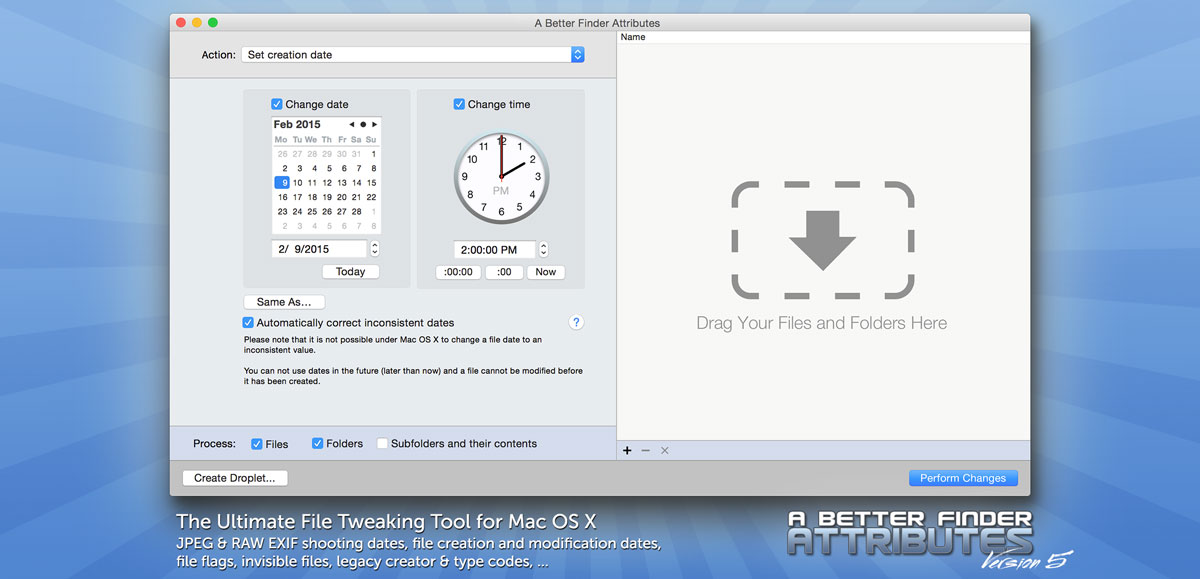Zoom the window with green button

point(213,23)
